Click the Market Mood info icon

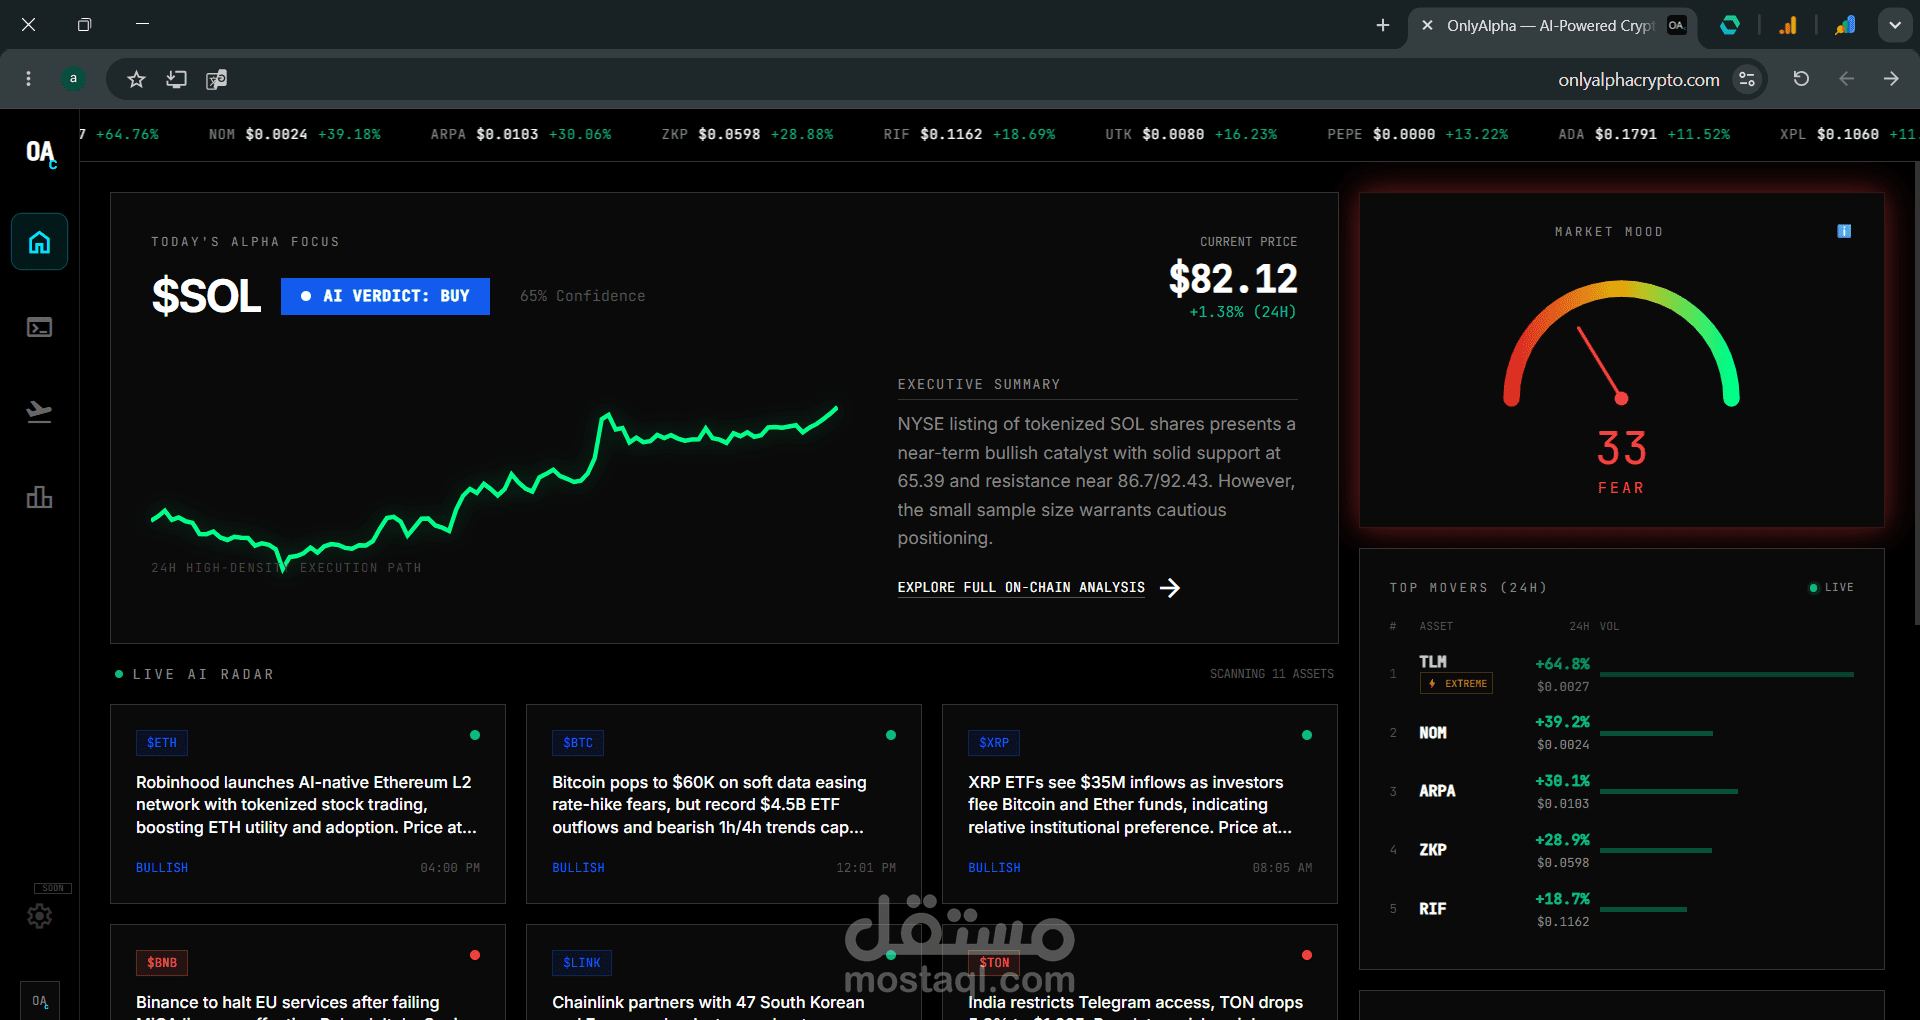click(x=1844, y=231)
